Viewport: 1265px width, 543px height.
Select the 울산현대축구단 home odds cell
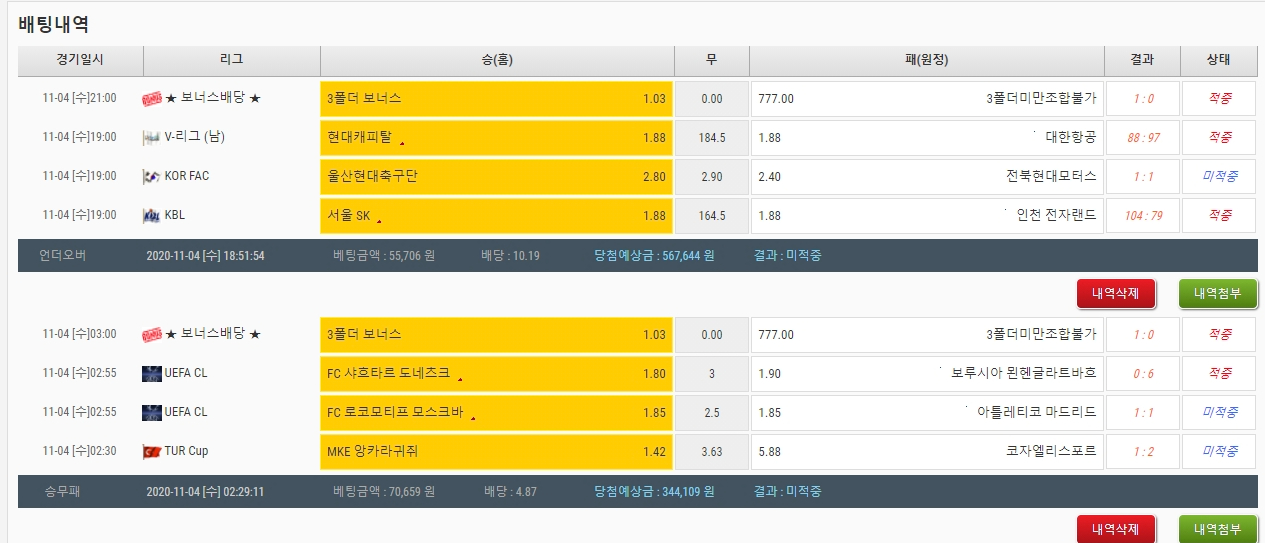[496, 177]
